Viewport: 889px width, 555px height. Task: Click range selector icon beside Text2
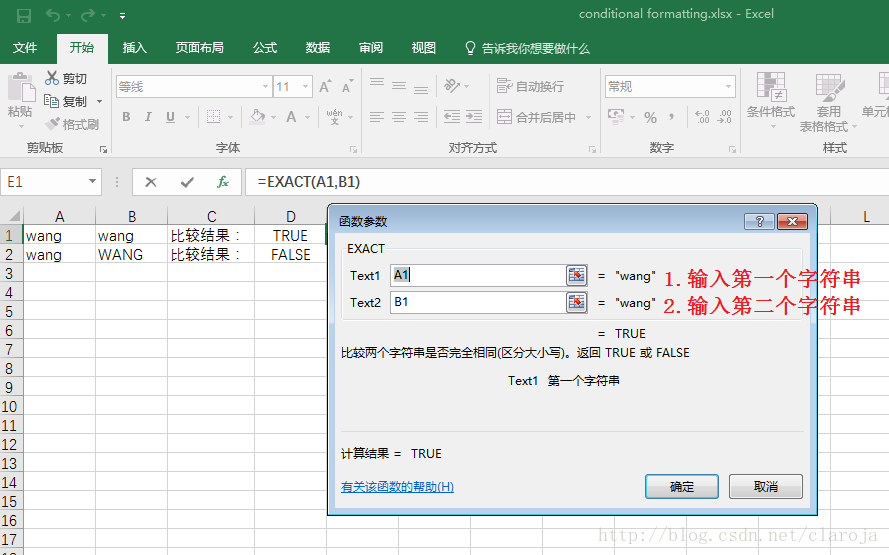pyautogui.click(x=577, y=302)
